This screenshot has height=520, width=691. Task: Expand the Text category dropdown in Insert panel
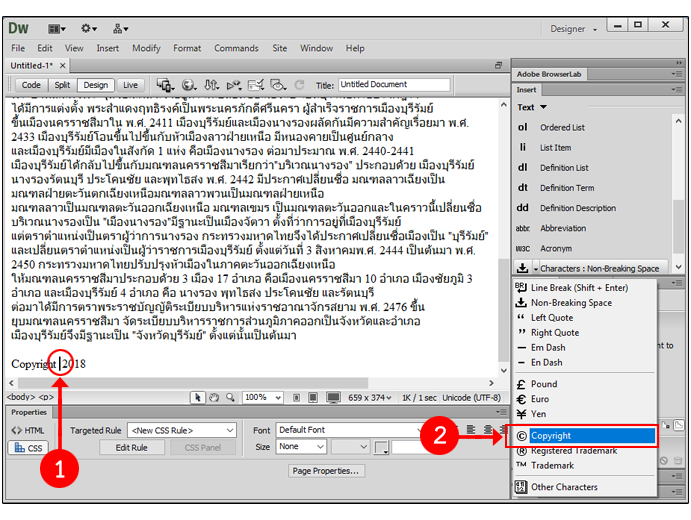[x=544, y=107]
